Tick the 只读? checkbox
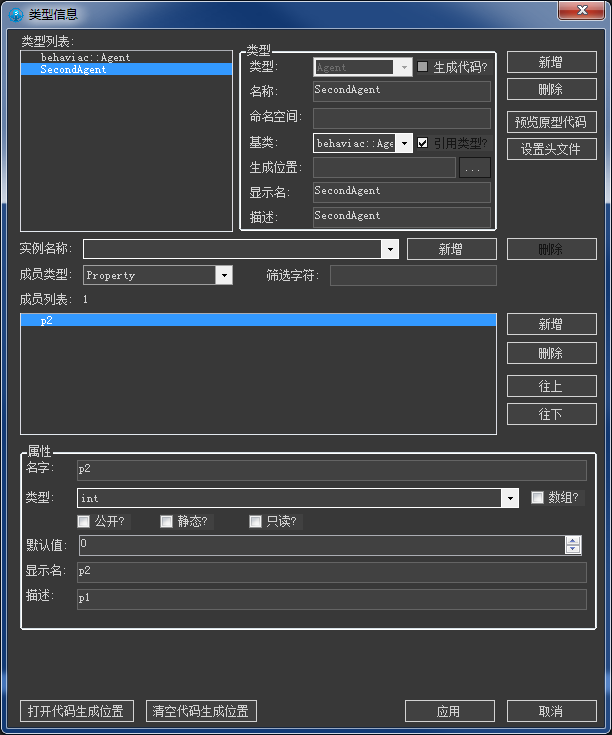The width and height of the screenshot is (612, 735). [x=255, y=521]
